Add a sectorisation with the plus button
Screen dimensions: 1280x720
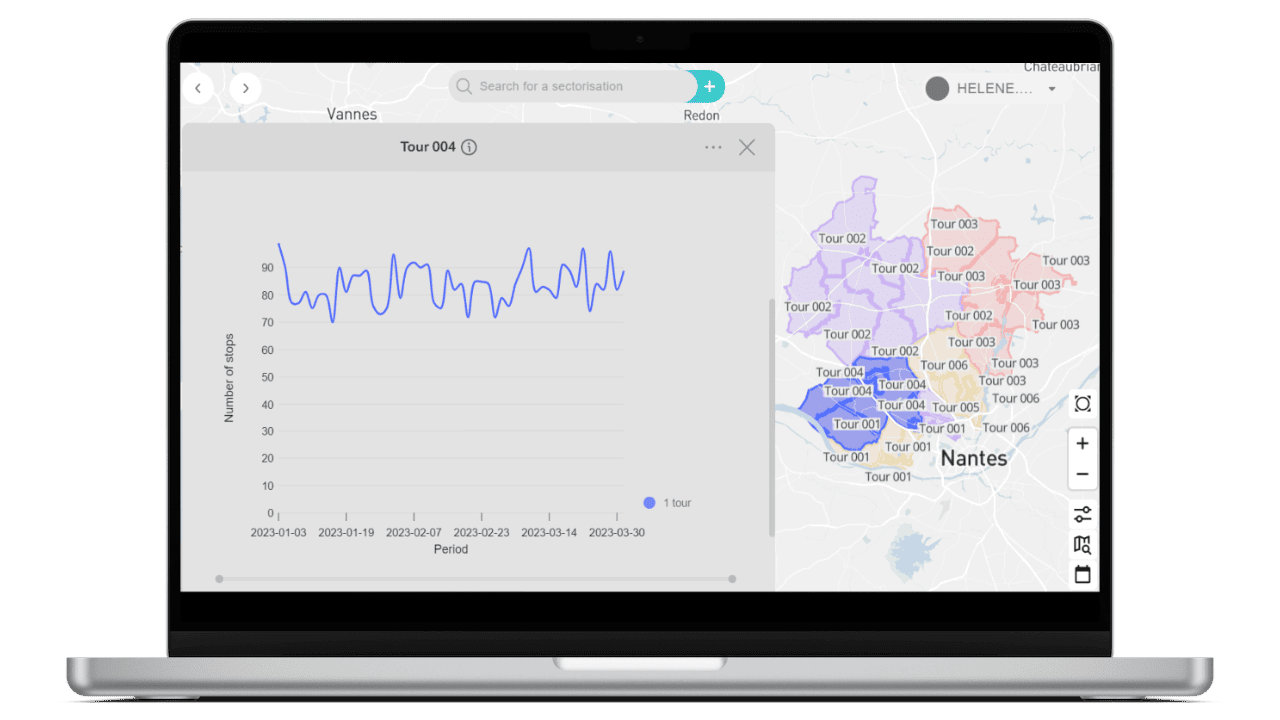tap(709, 87)
